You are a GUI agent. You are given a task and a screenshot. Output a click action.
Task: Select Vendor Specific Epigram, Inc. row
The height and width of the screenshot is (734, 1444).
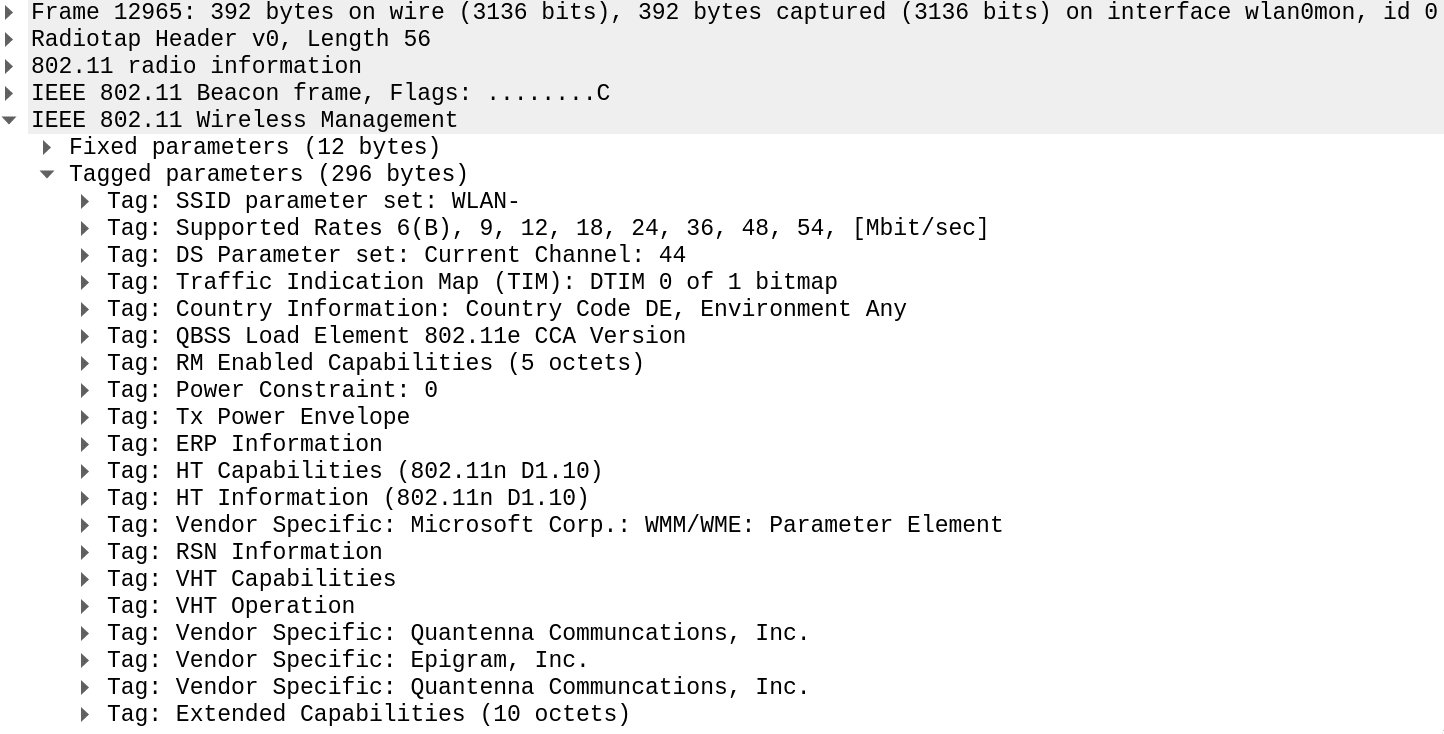(x=722, y=661)
